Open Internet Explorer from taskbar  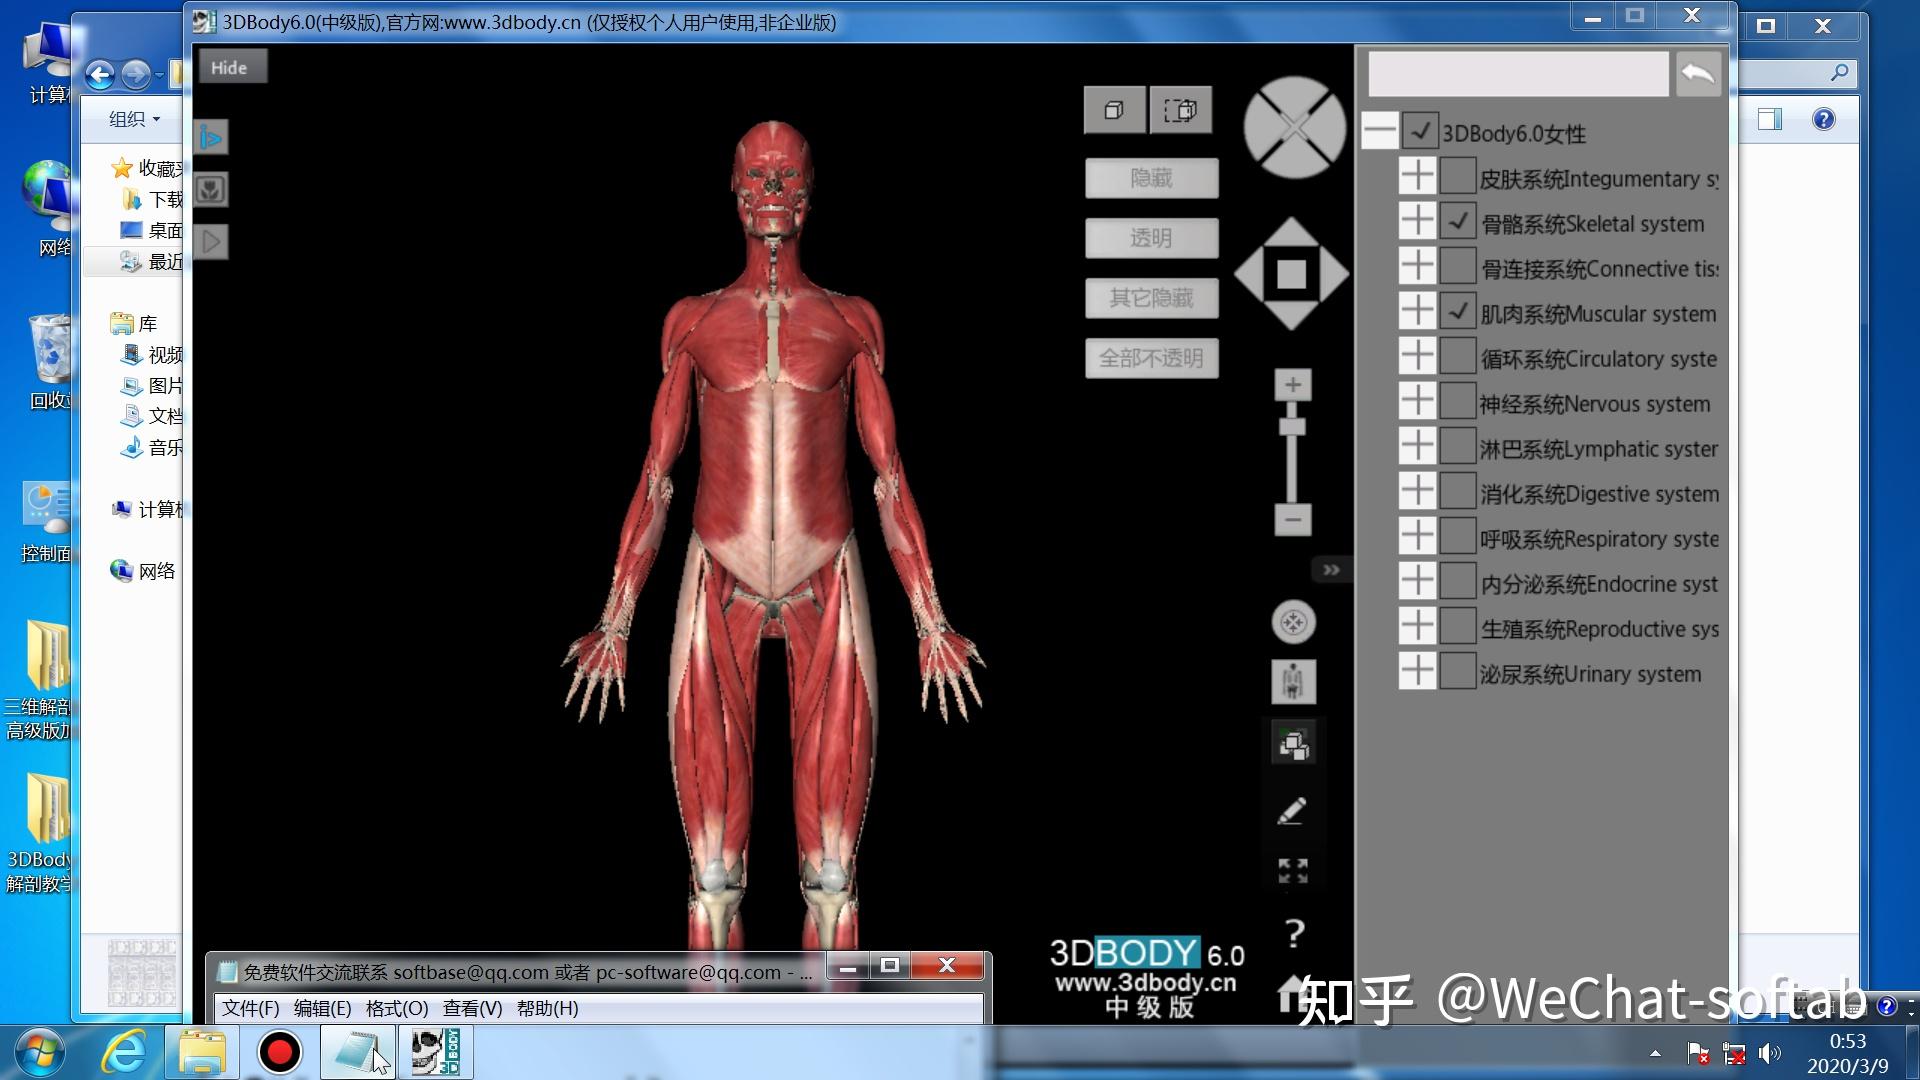click(x=125, y=1052)
